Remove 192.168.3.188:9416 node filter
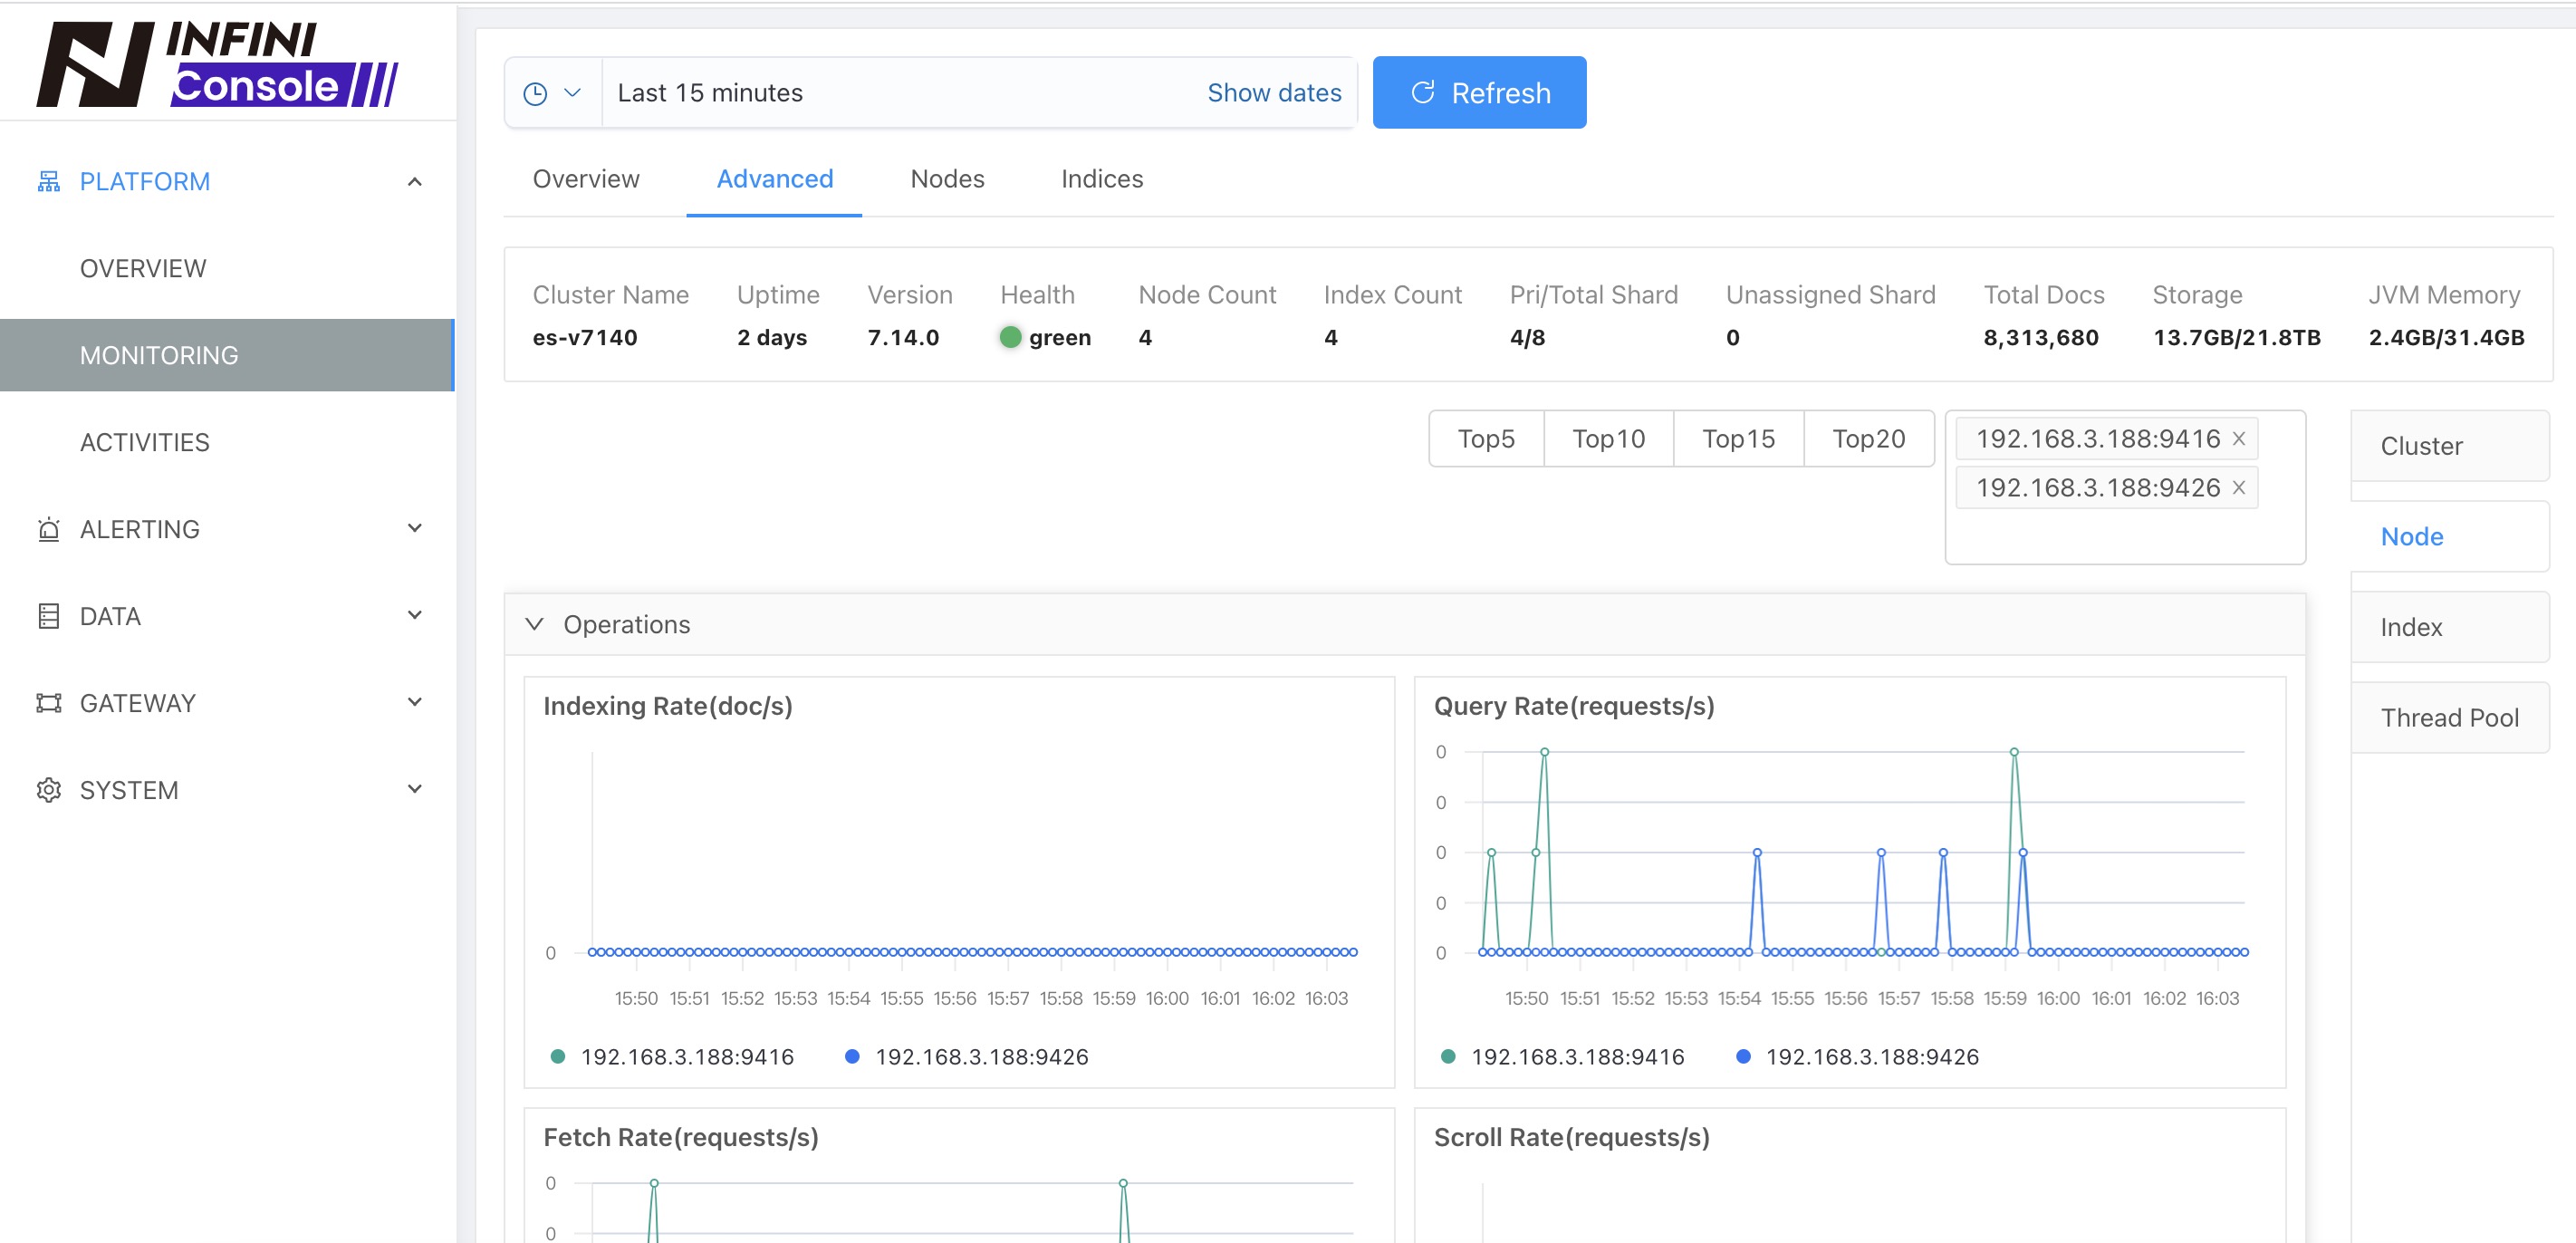Screen dimensions: 2576x1243 pos(2239,439)
